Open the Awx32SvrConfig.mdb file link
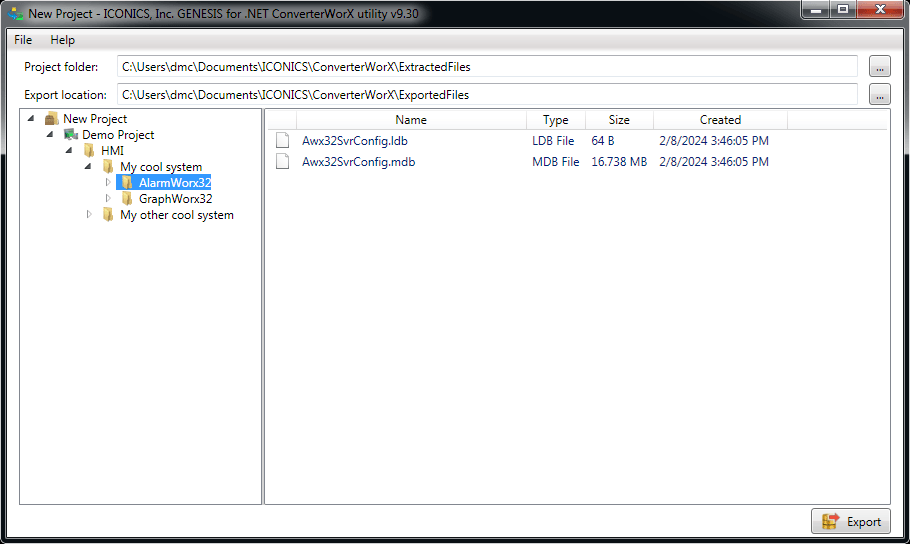 coord(358,161)
